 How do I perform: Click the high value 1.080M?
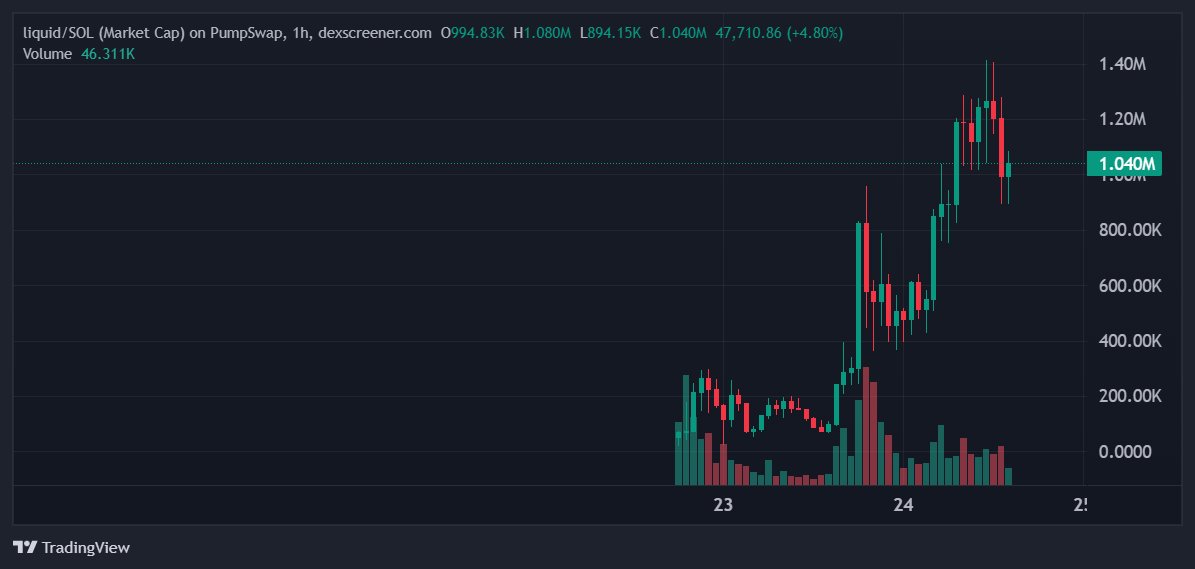[548, 34]
